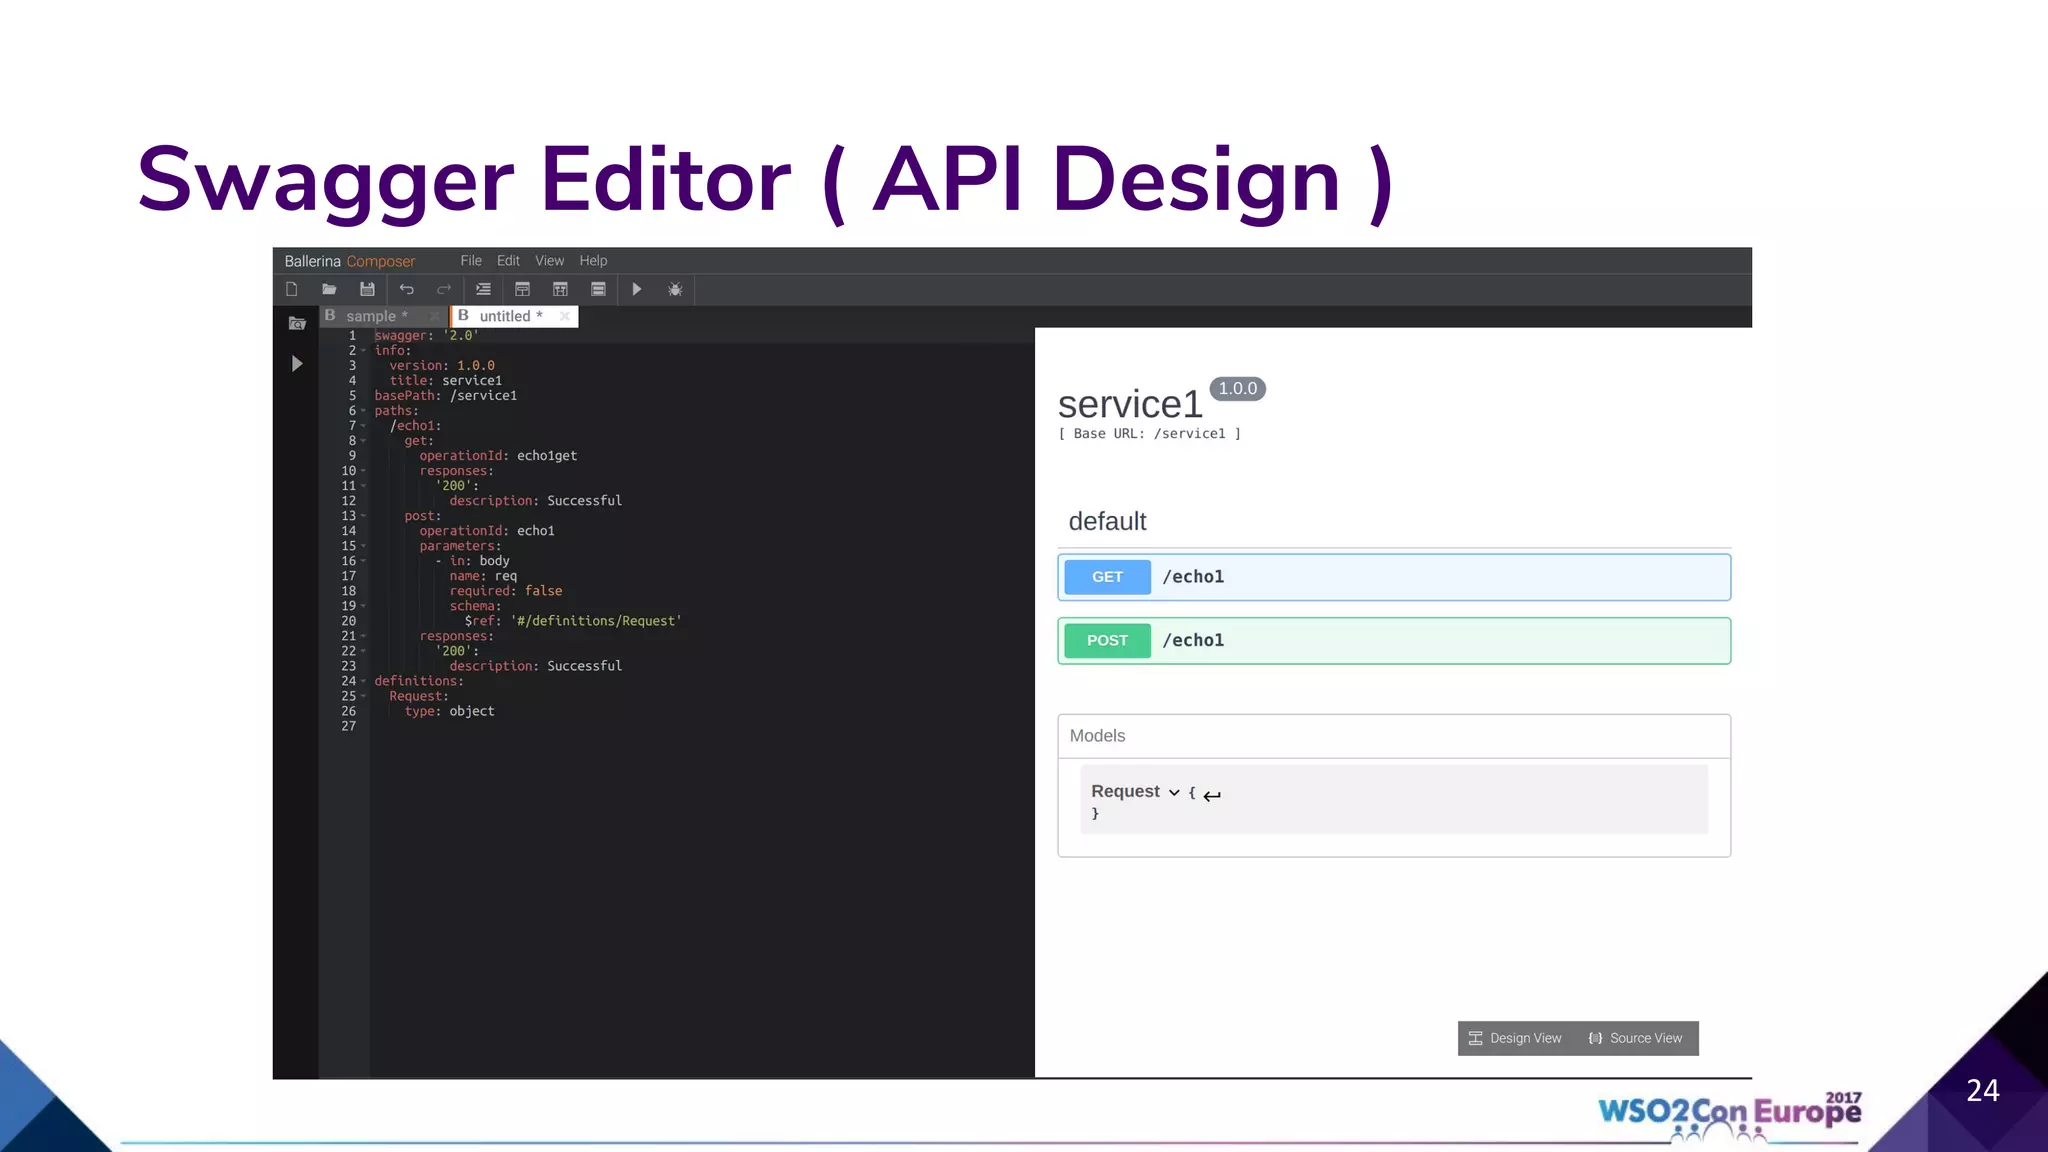Screen dimensions: 2048x1152
Task: Fold the paths block at line 6
Action: point(363,411)
